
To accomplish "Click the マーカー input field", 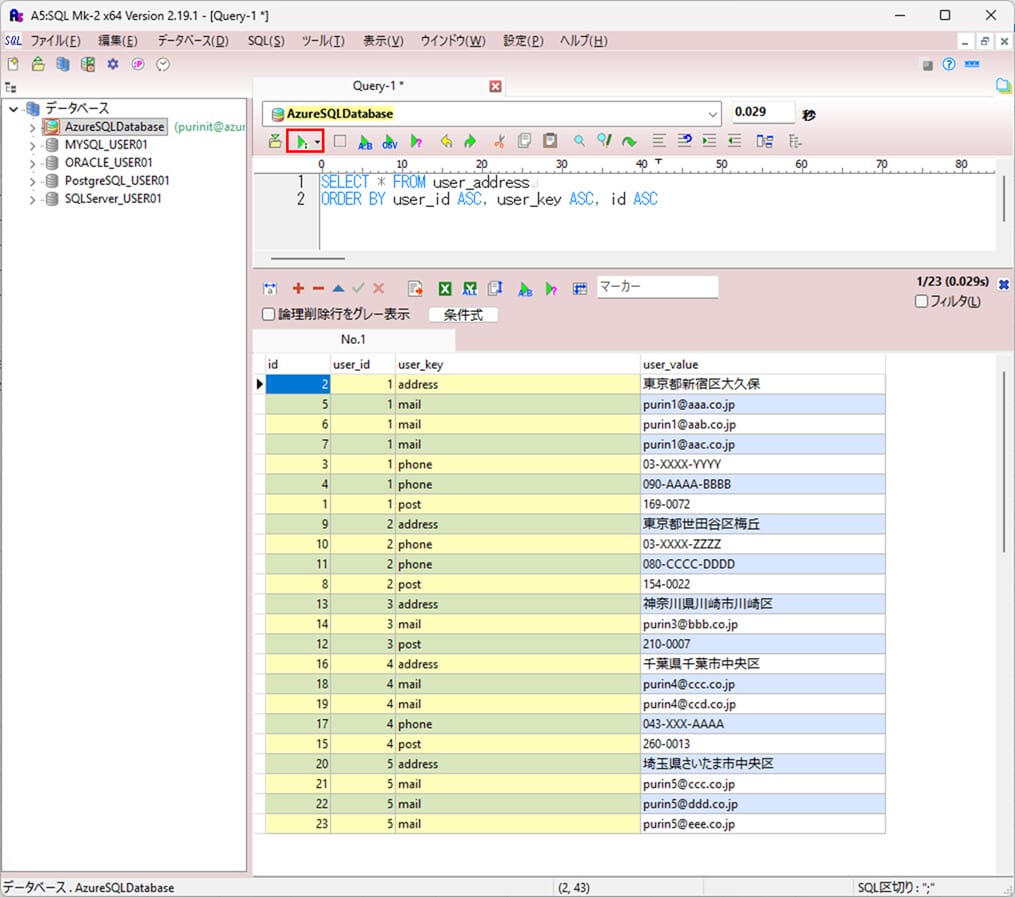I will (x=657, y=287).
